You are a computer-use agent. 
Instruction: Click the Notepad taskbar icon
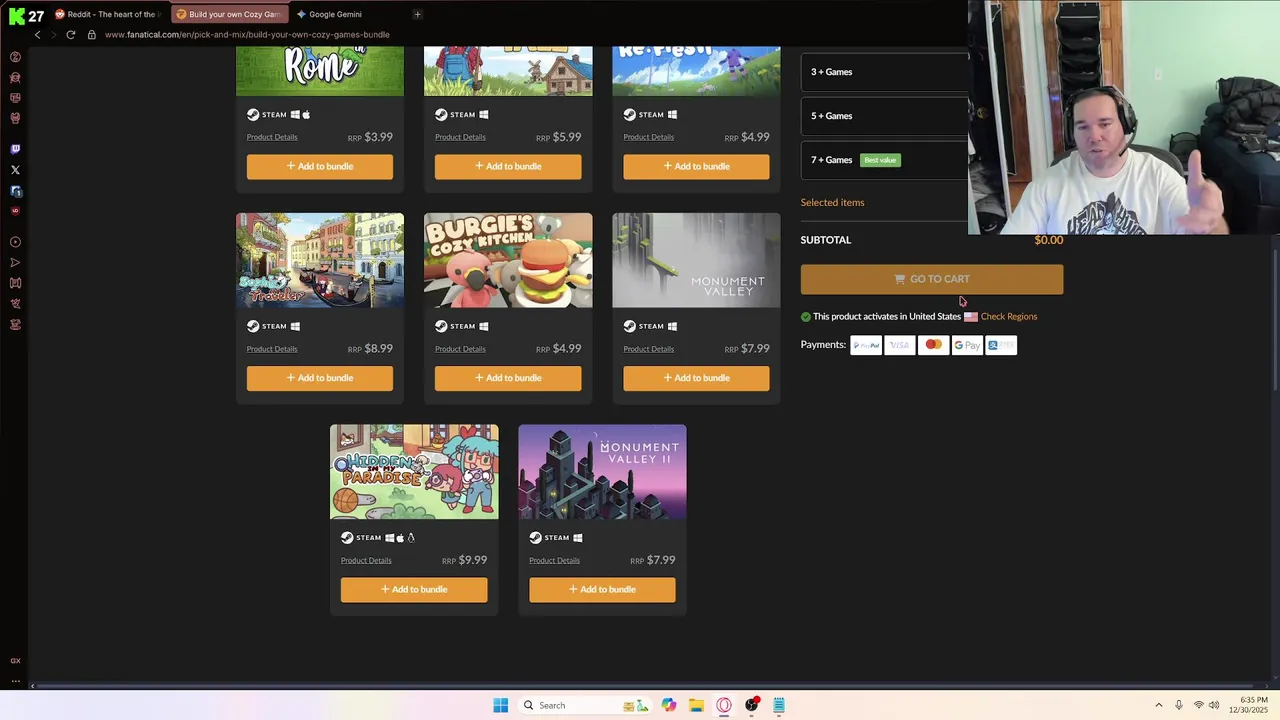[x=779, y=705]
